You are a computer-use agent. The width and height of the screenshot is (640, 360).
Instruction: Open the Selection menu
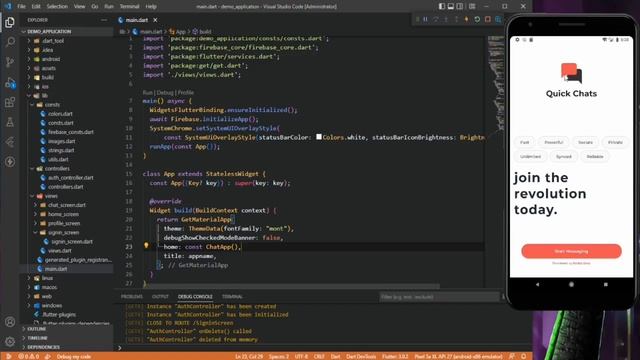(57, 6)
